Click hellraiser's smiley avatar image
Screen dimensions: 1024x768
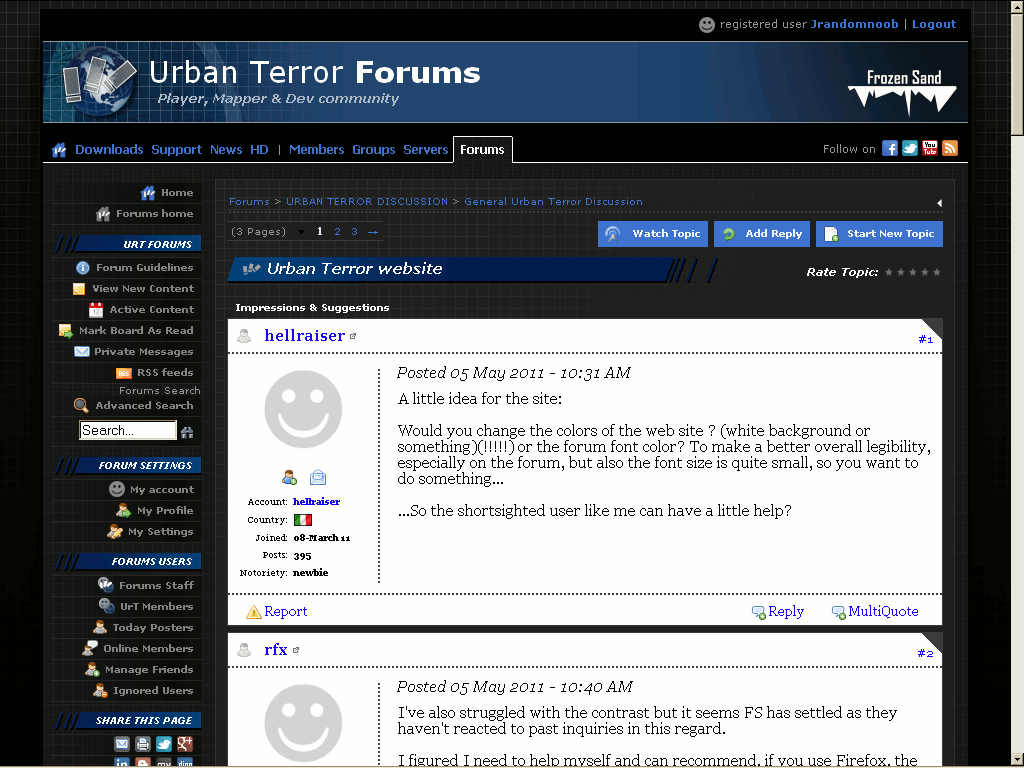(x=303, y=409)
